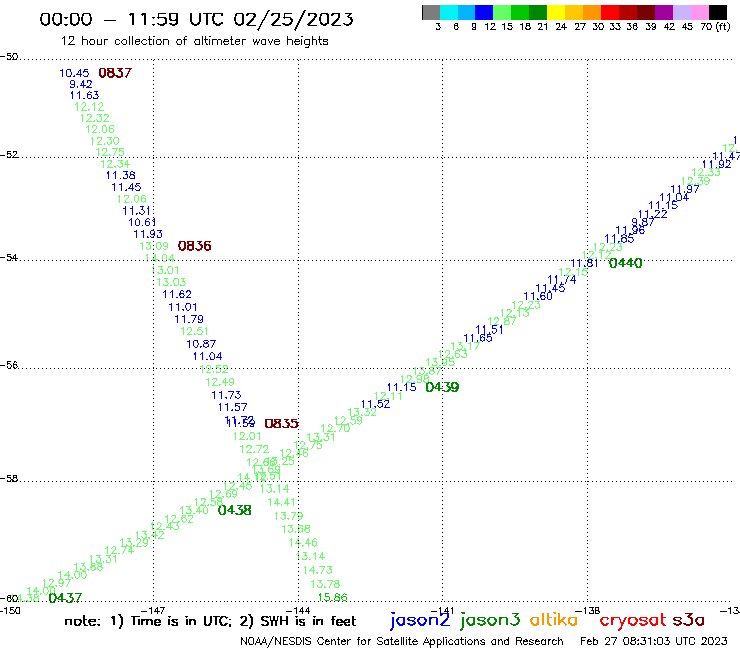
Task: Click the 0835 time marker
Action: 281,423
